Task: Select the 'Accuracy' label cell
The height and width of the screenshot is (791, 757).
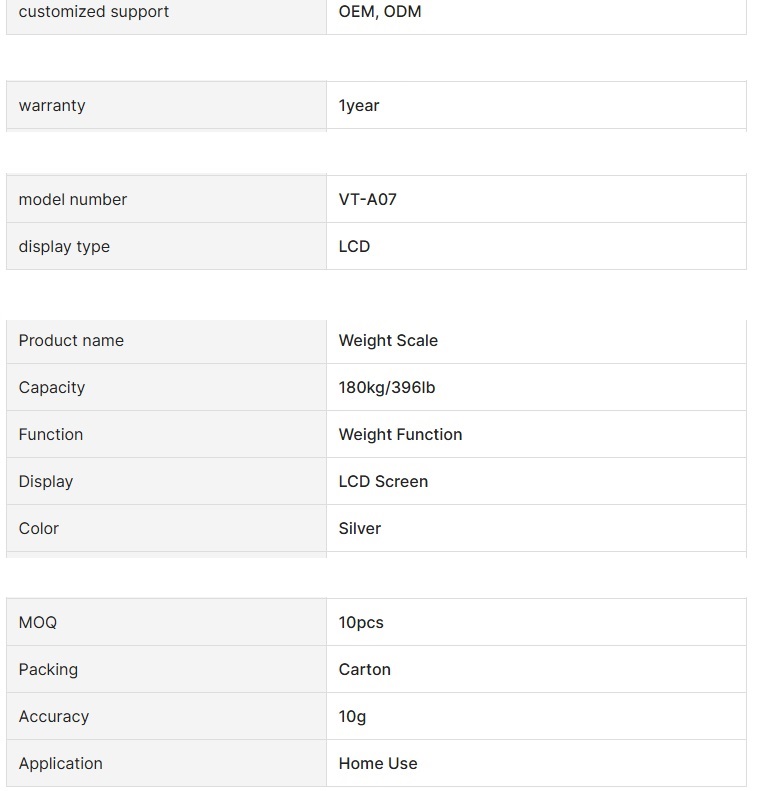Action: tap(166, 716)
